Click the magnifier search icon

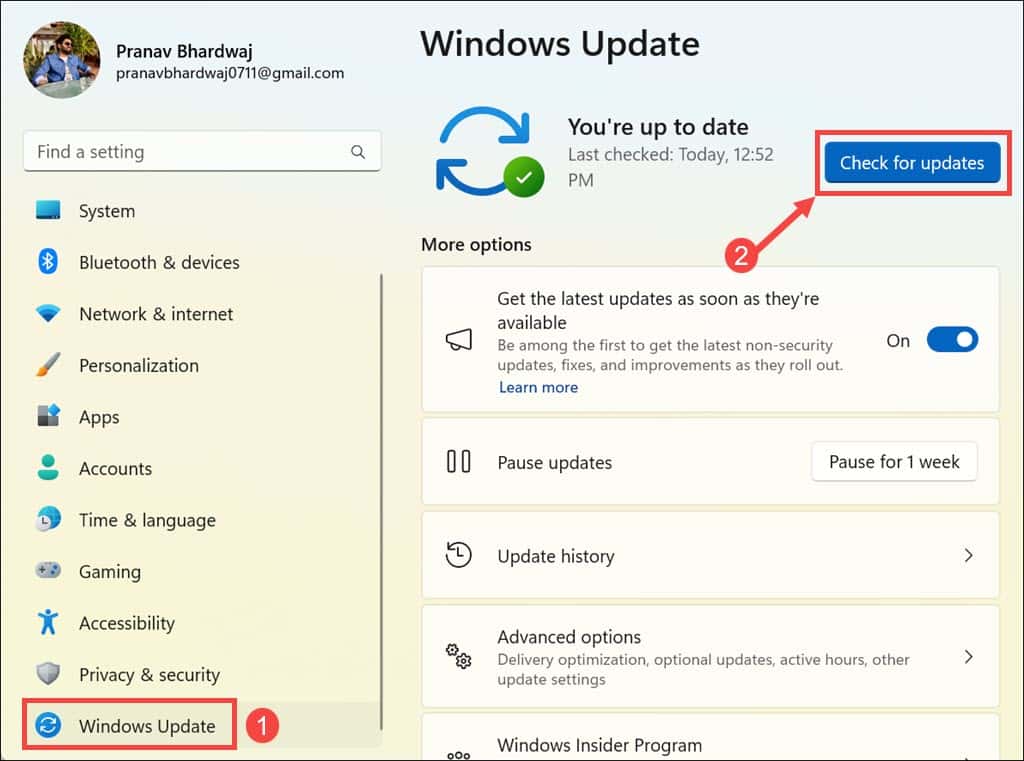(x=358, y=152)
